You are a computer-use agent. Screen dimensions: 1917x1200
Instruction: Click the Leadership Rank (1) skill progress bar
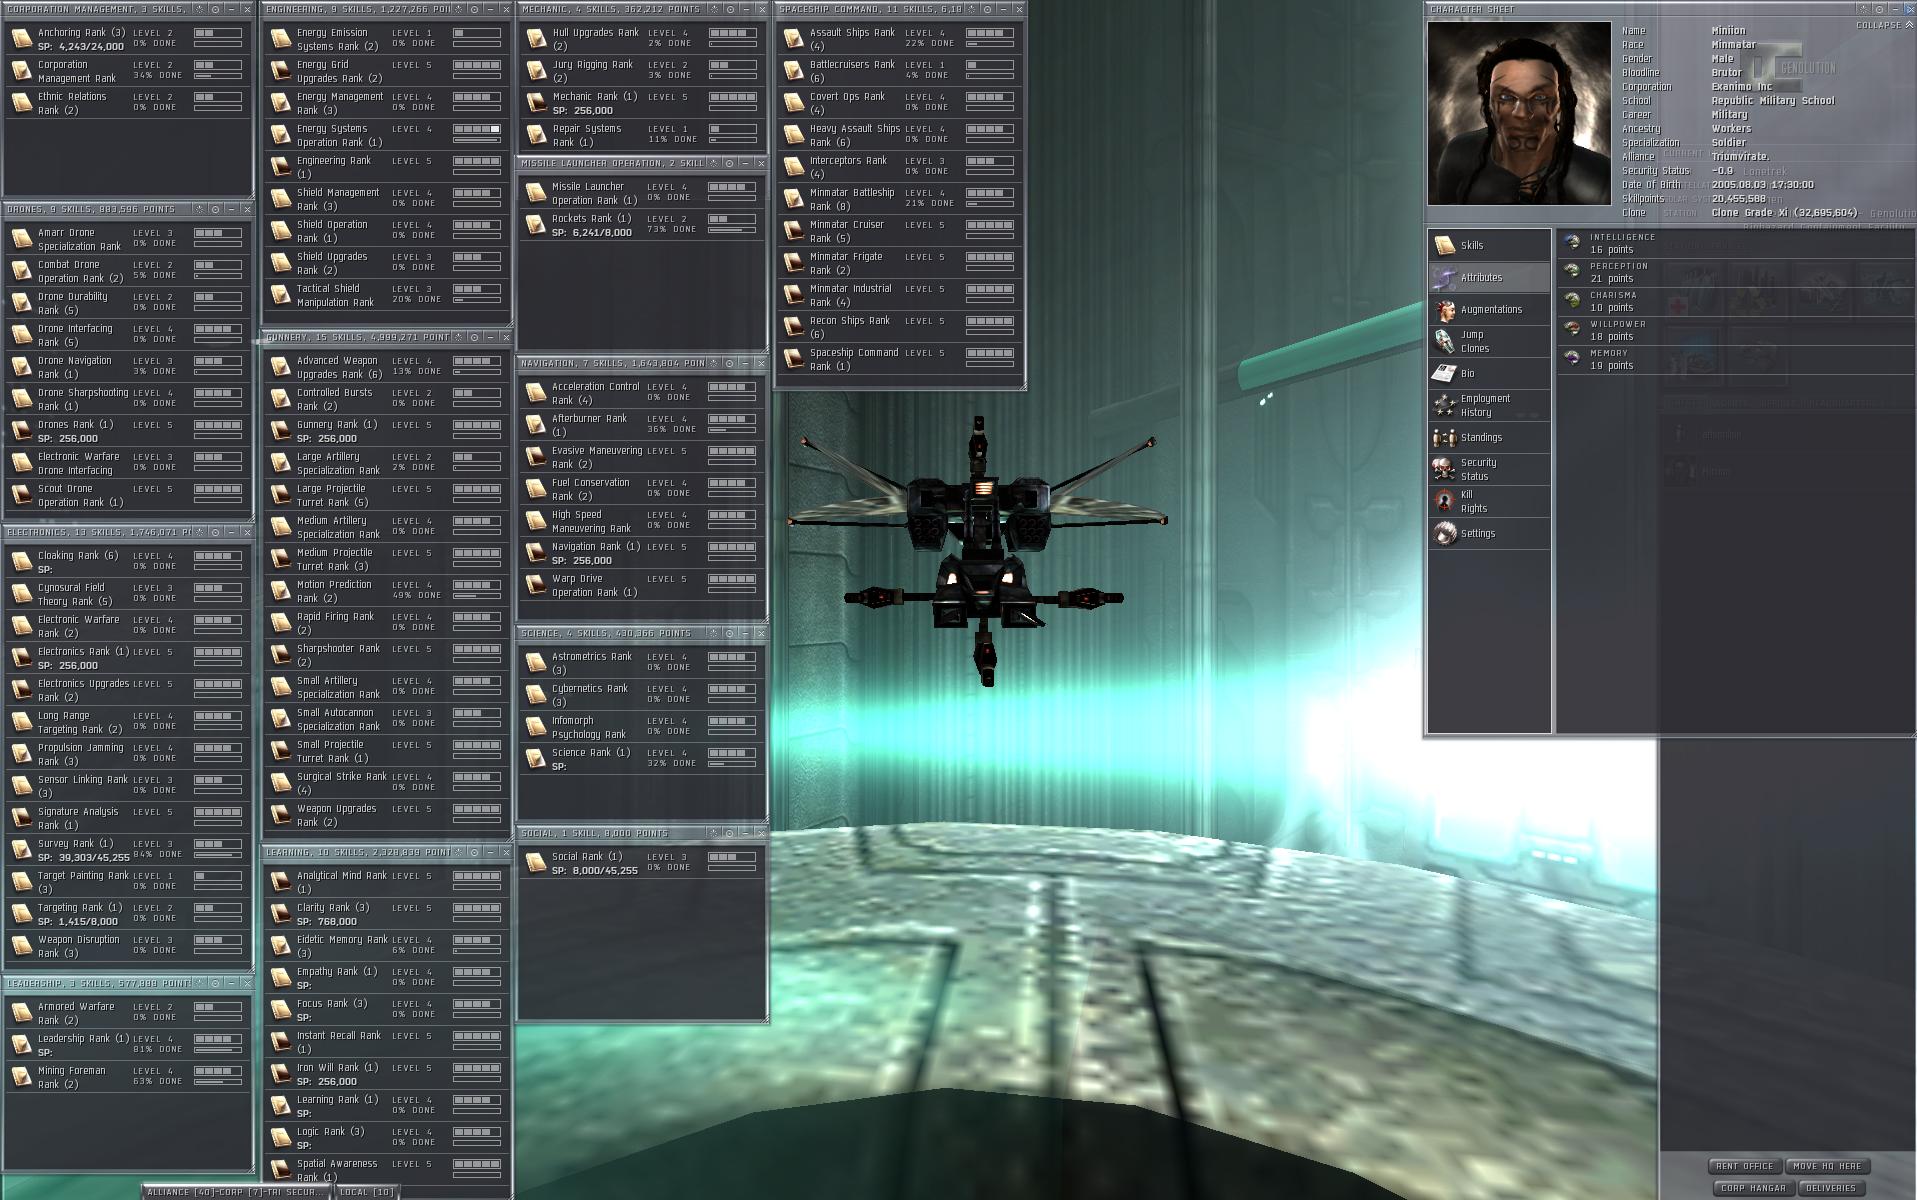(x=218, y=1039)
